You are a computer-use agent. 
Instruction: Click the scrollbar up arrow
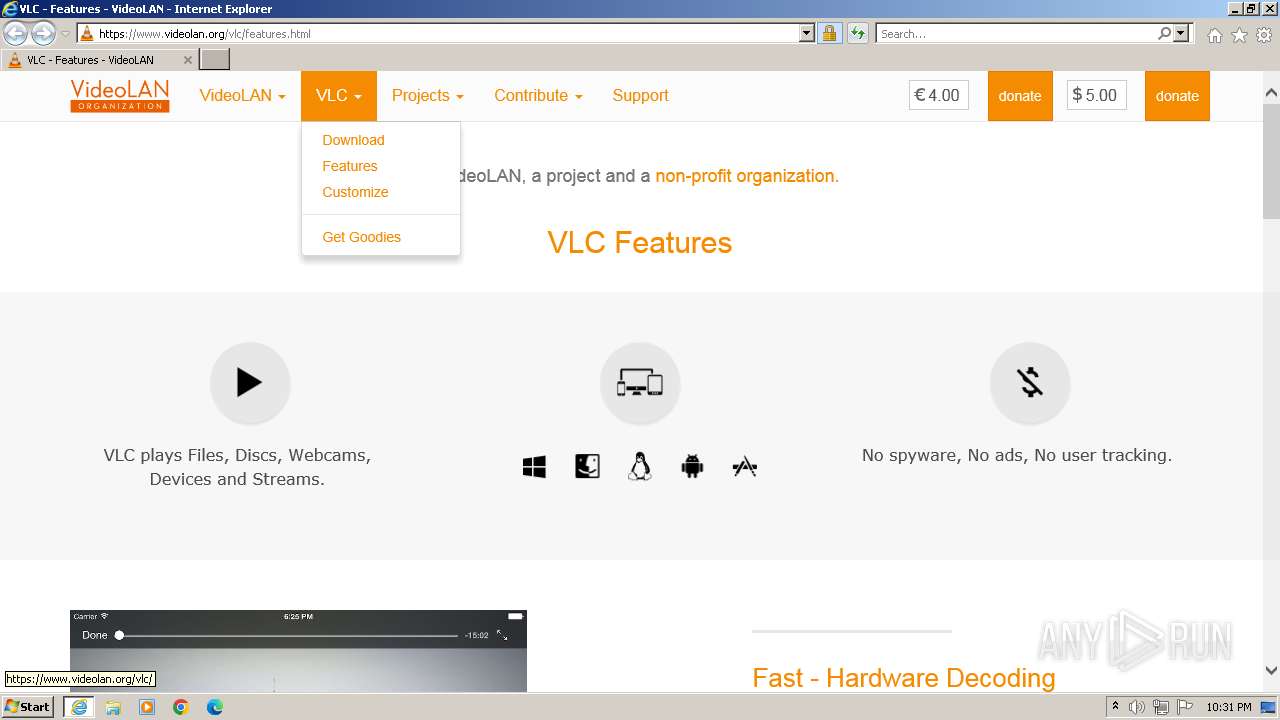[x=1271, y=93]
